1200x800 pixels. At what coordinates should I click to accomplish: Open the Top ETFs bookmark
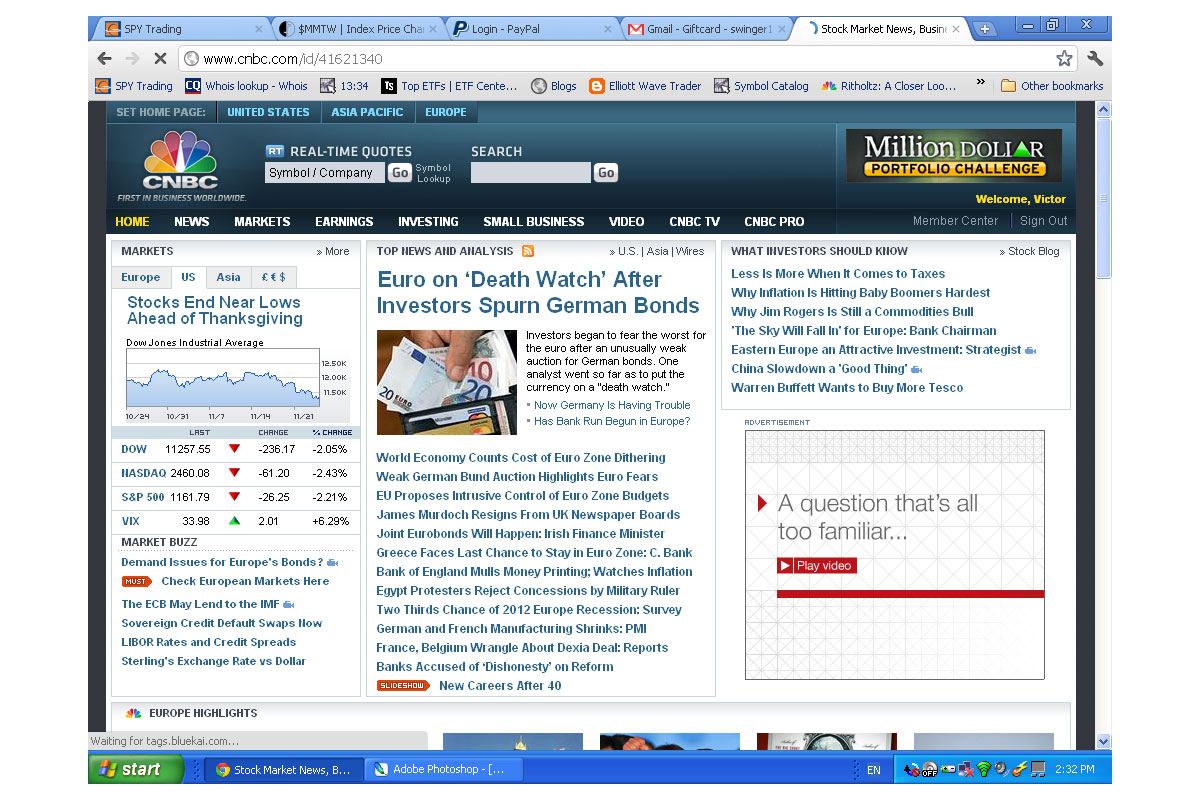pos(449,86)
